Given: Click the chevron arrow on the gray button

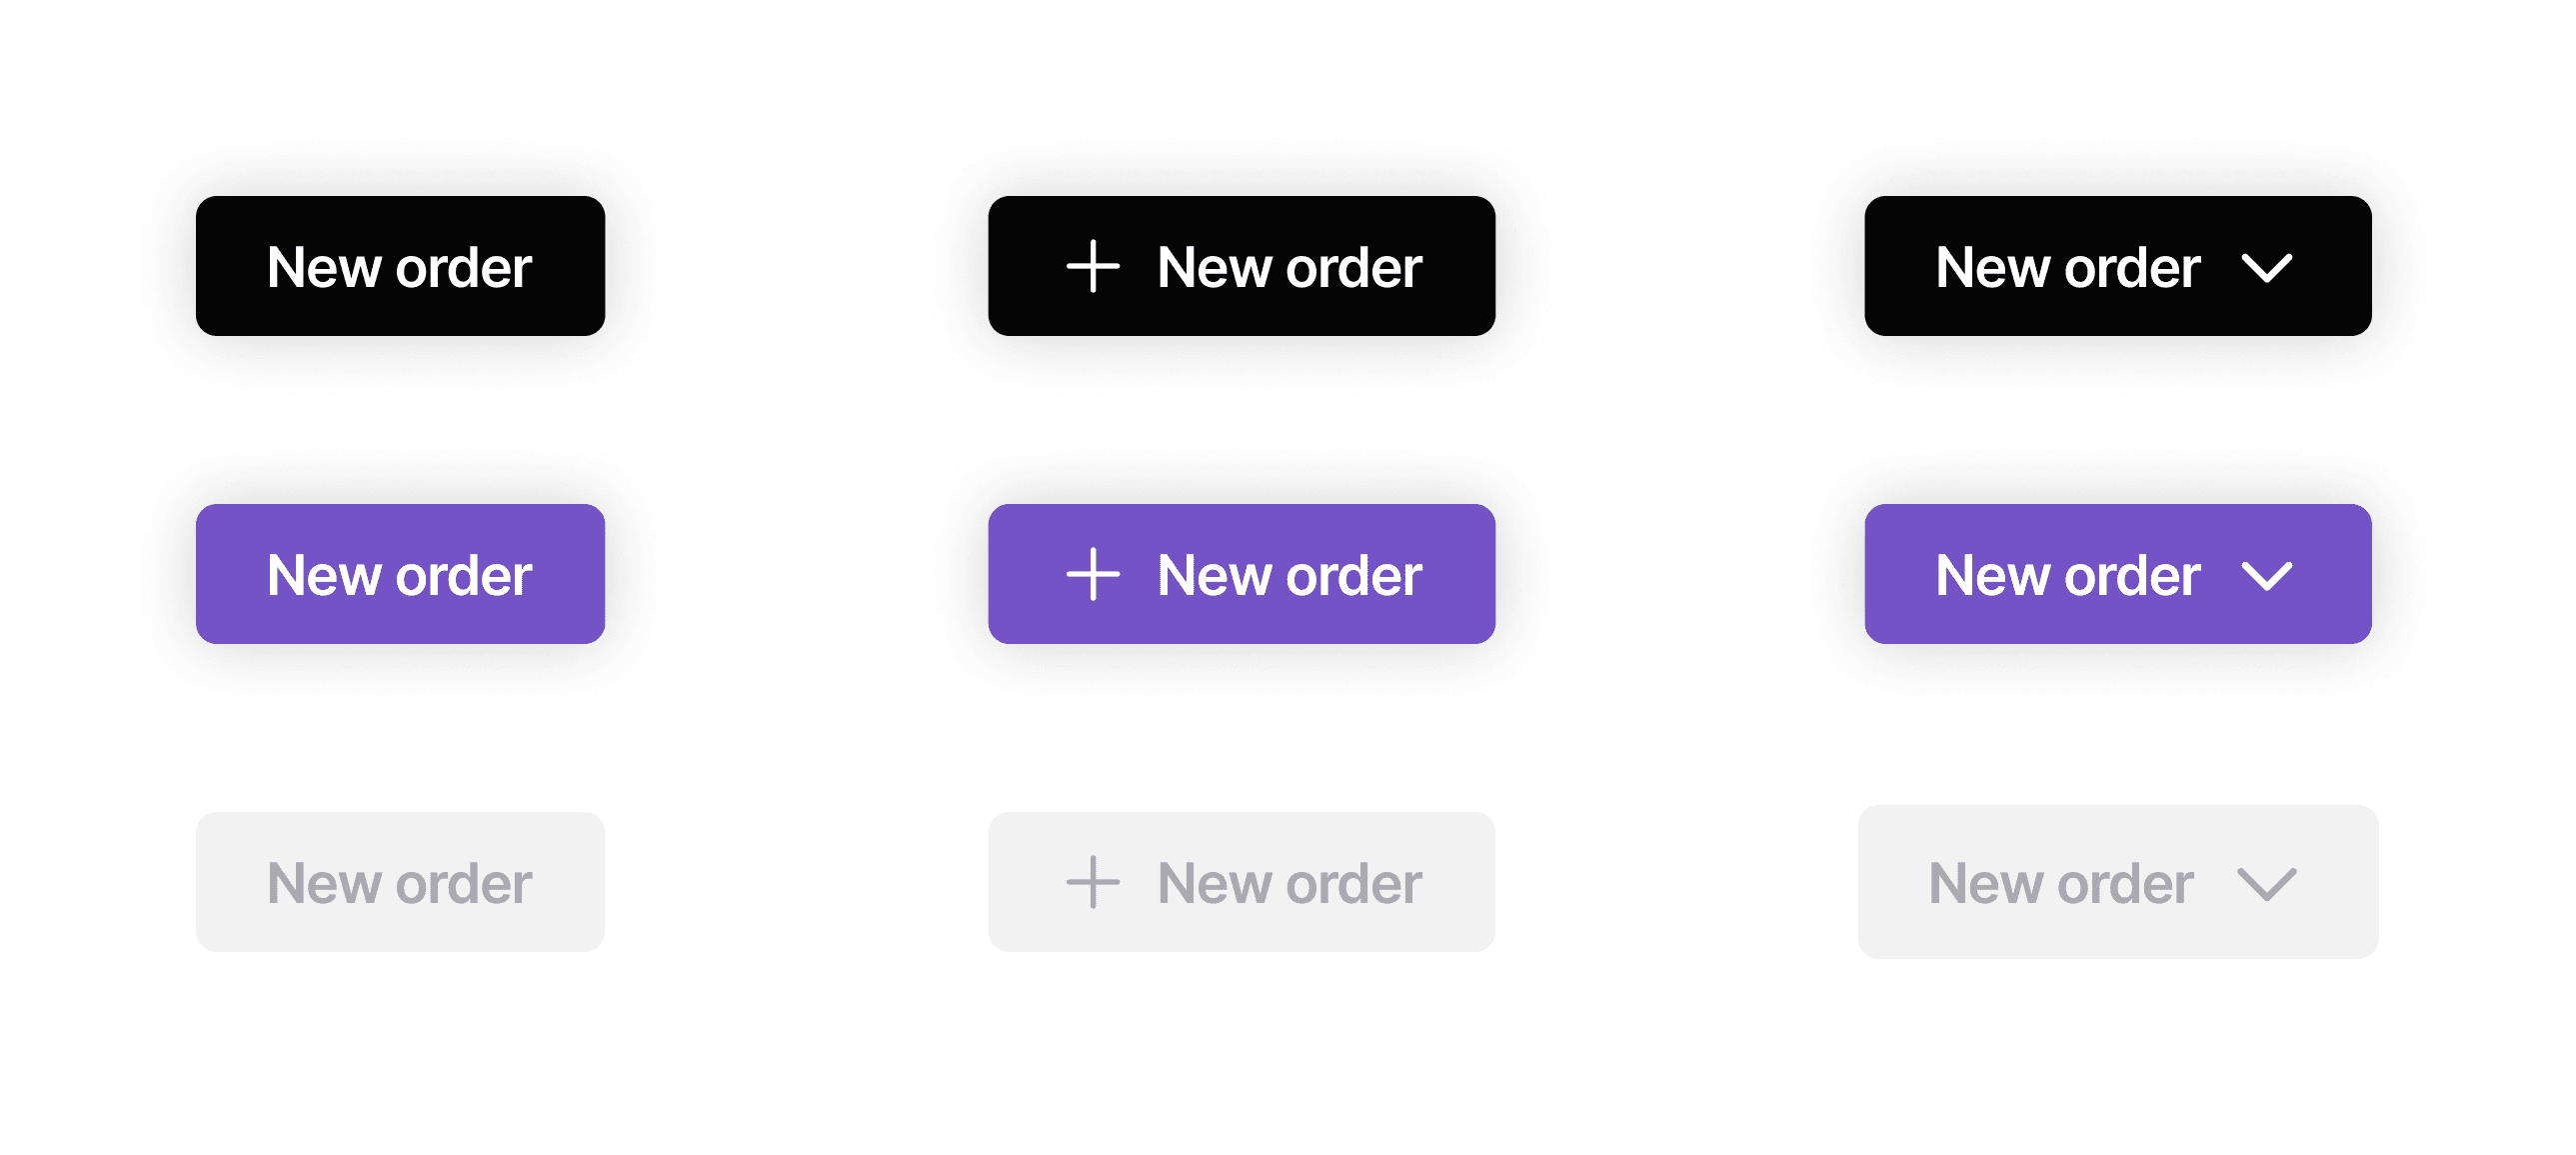Looking at the screenshot, I should pos(2266,884).
